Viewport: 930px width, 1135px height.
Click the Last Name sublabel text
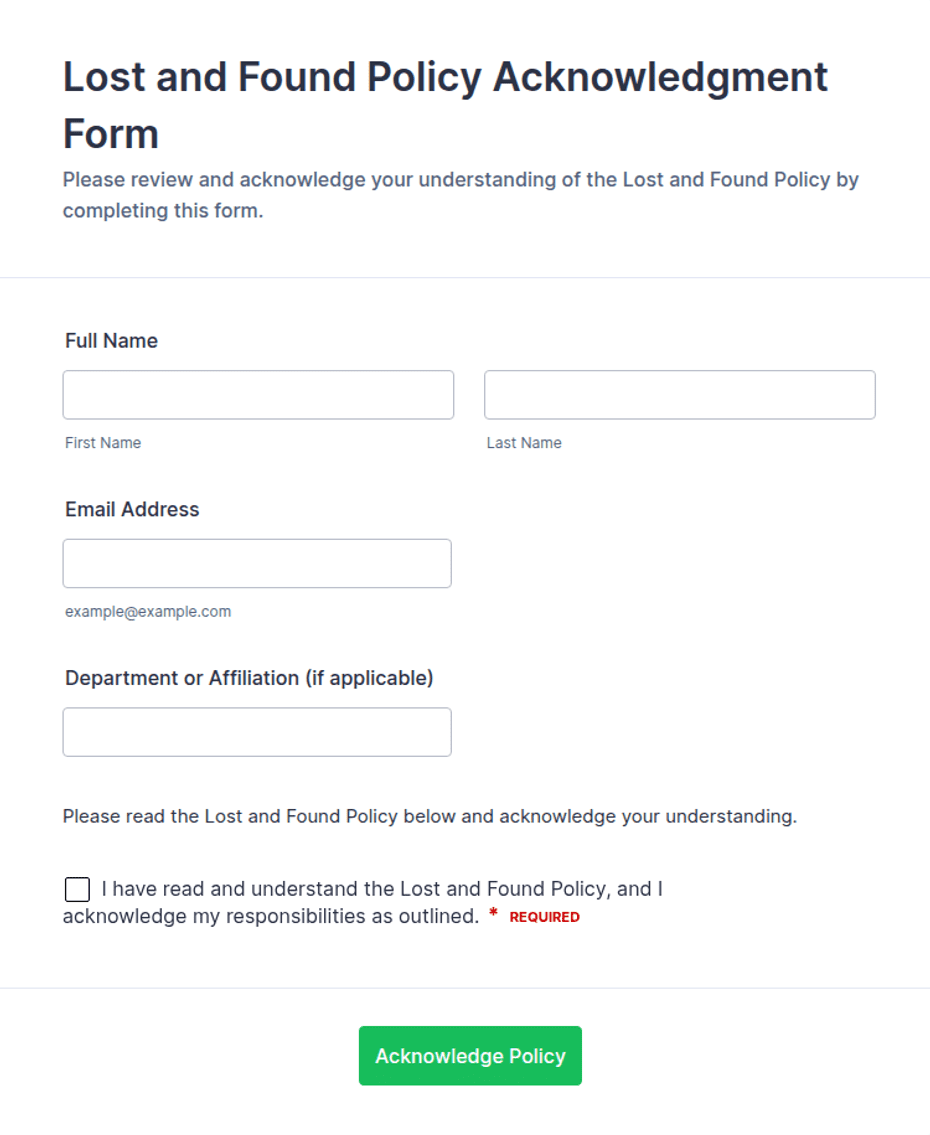click(524, 443)
